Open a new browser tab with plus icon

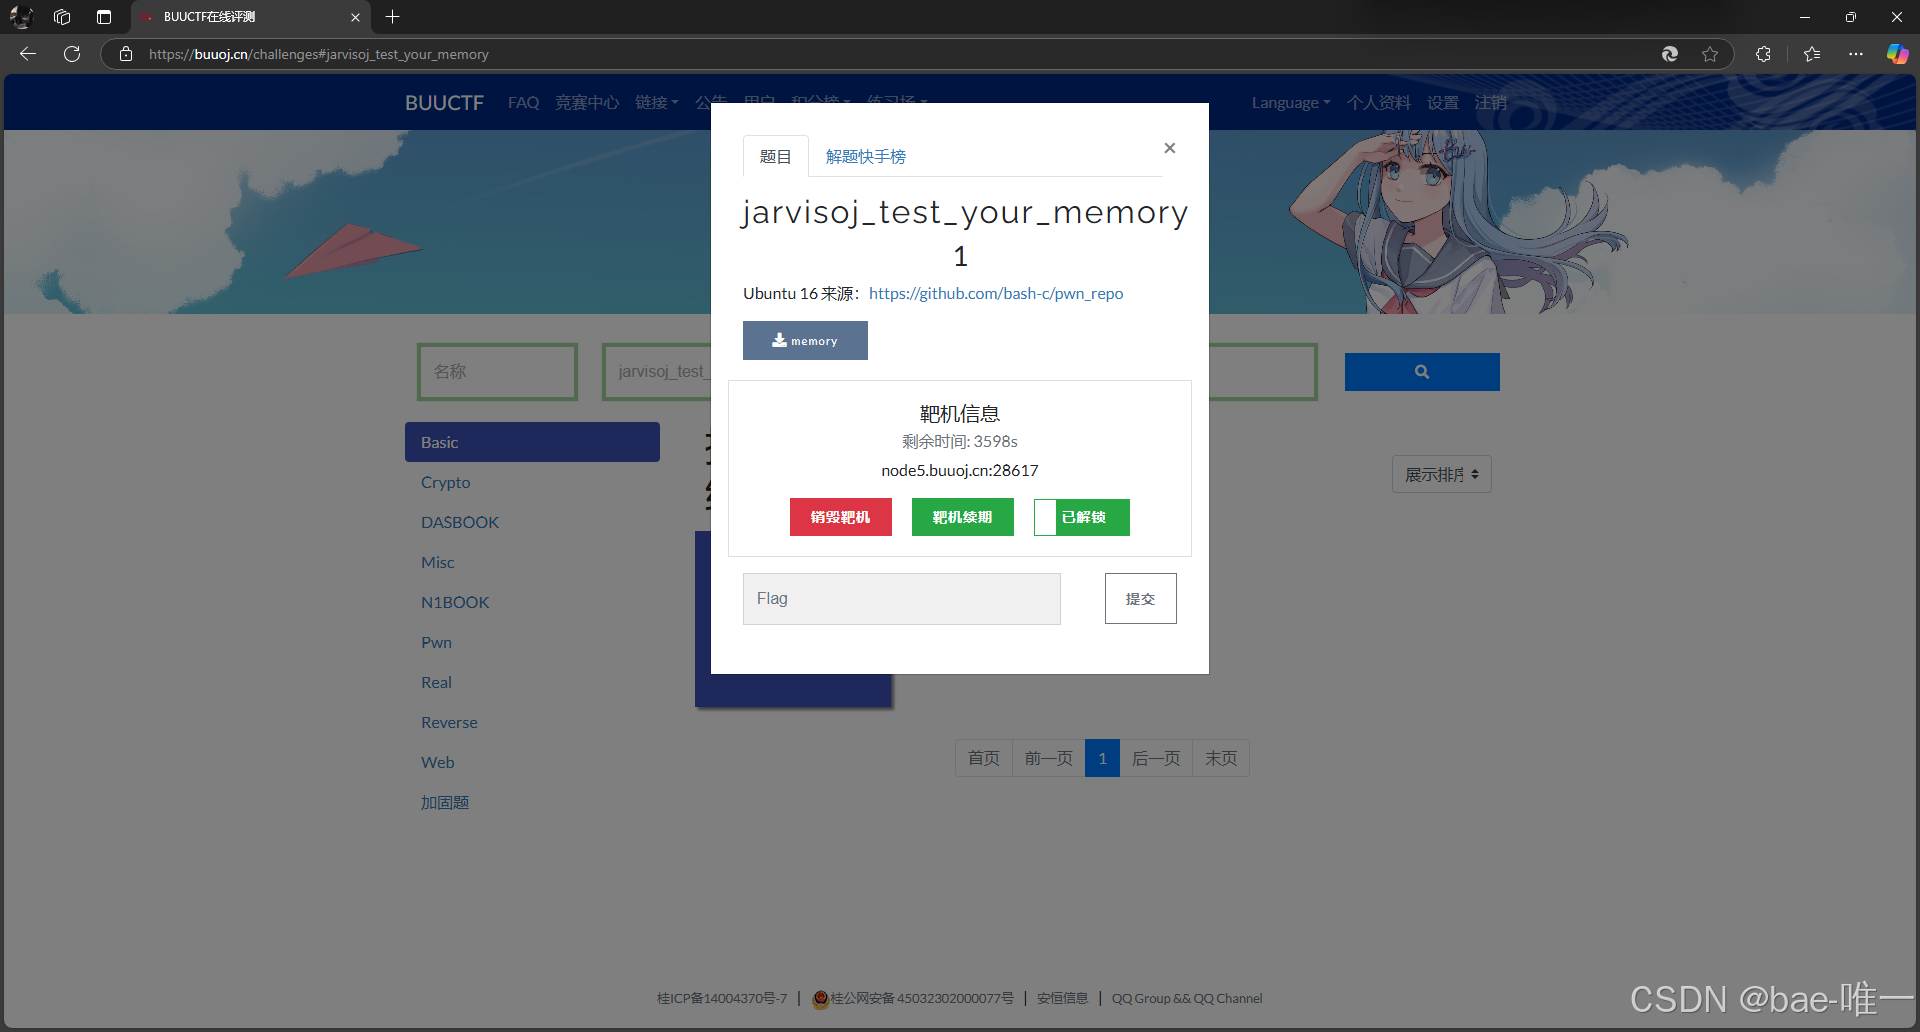coord(392,17)
